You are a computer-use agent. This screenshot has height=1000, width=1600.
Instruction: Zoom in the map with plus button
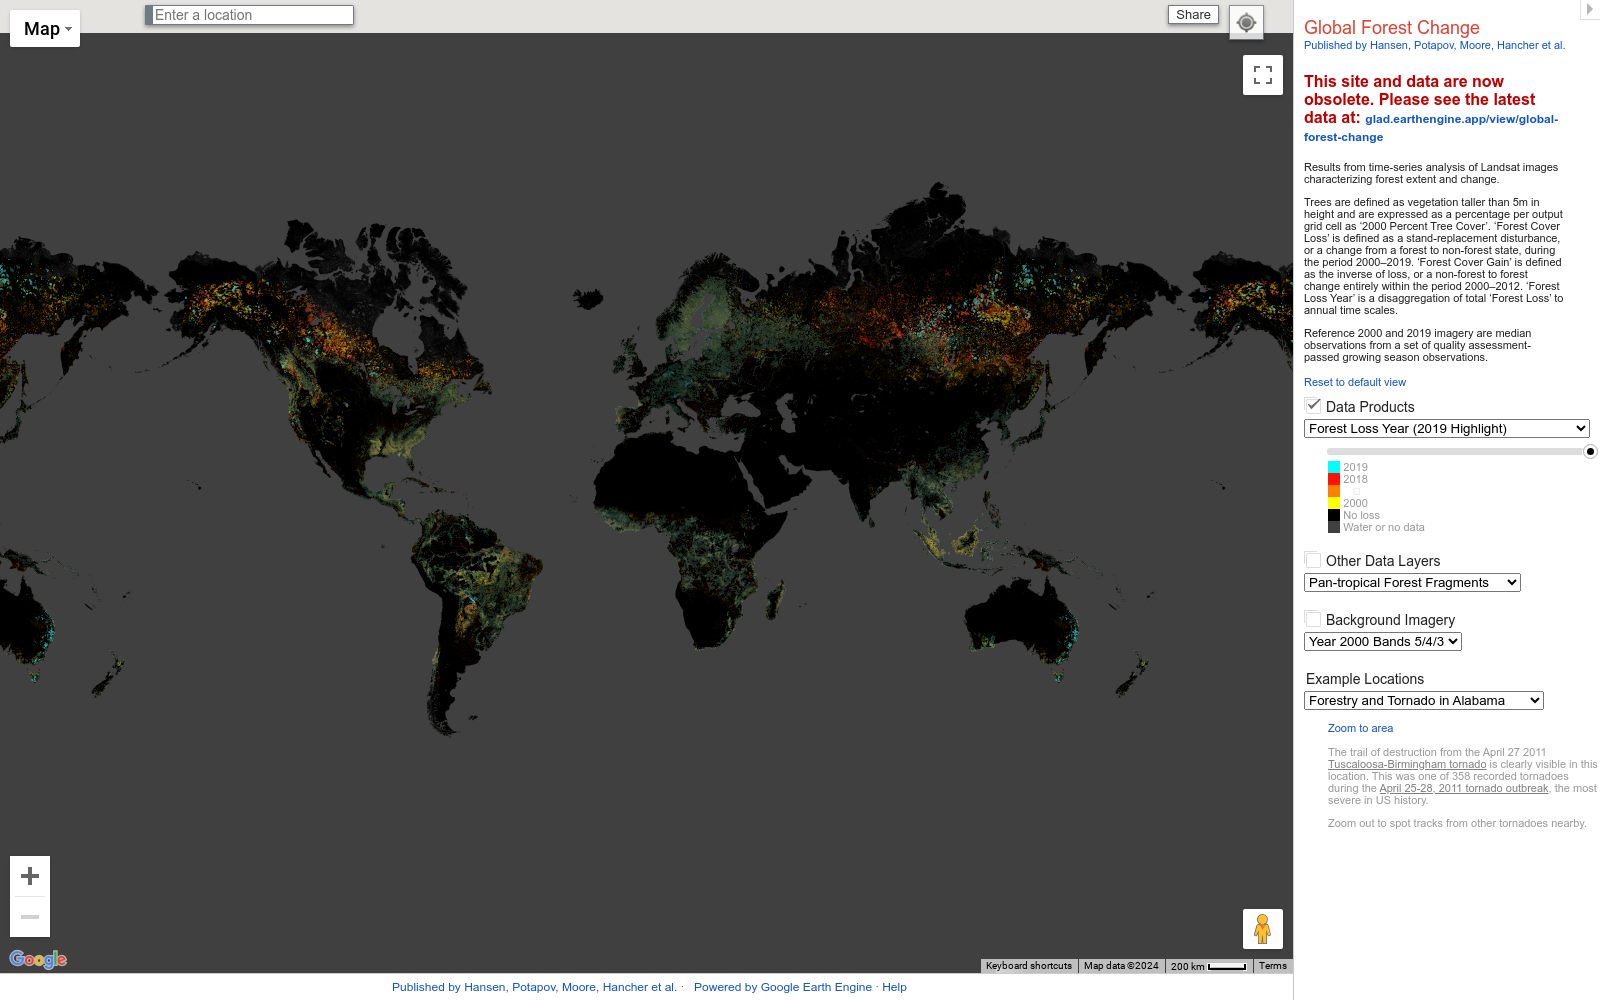[x=30, y=876]
